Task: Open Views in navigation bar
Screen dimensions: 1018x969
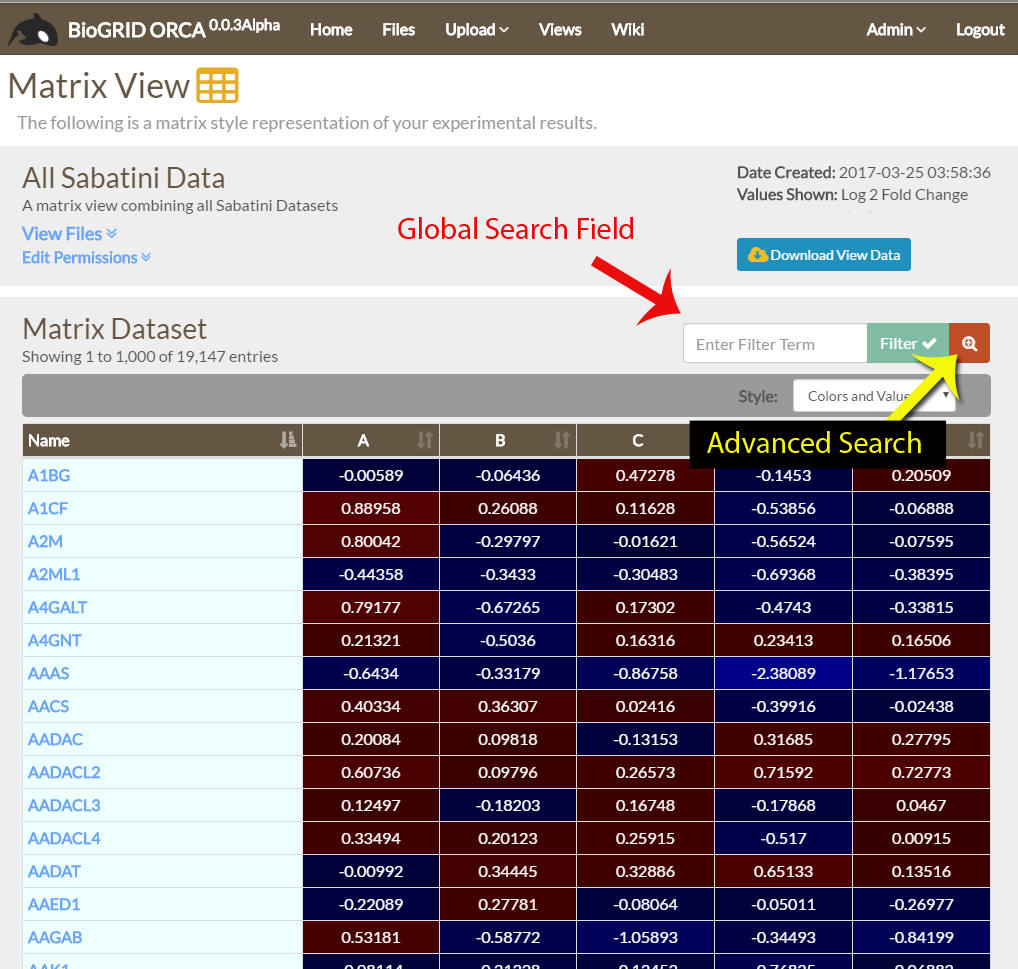Action: point(560,30)
